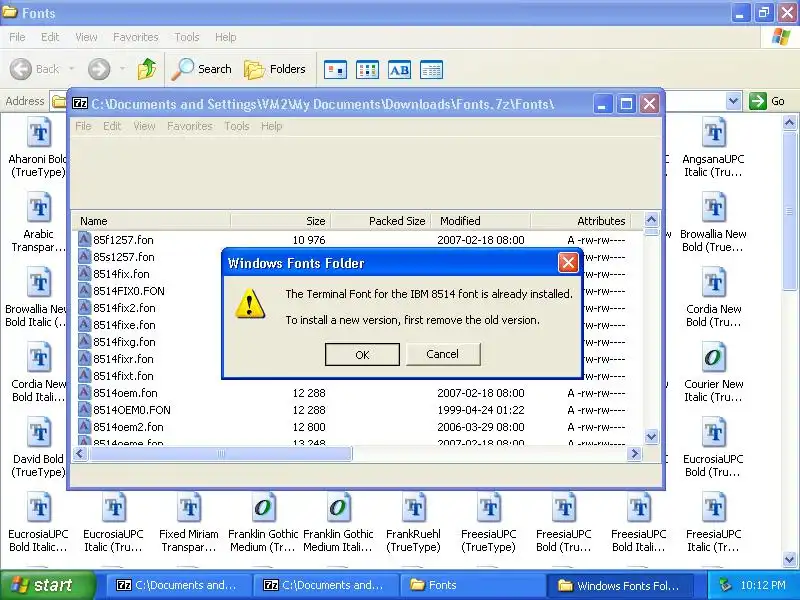
Task: Open Tools menu in Fonts window
Action: (x=187, y=37)
